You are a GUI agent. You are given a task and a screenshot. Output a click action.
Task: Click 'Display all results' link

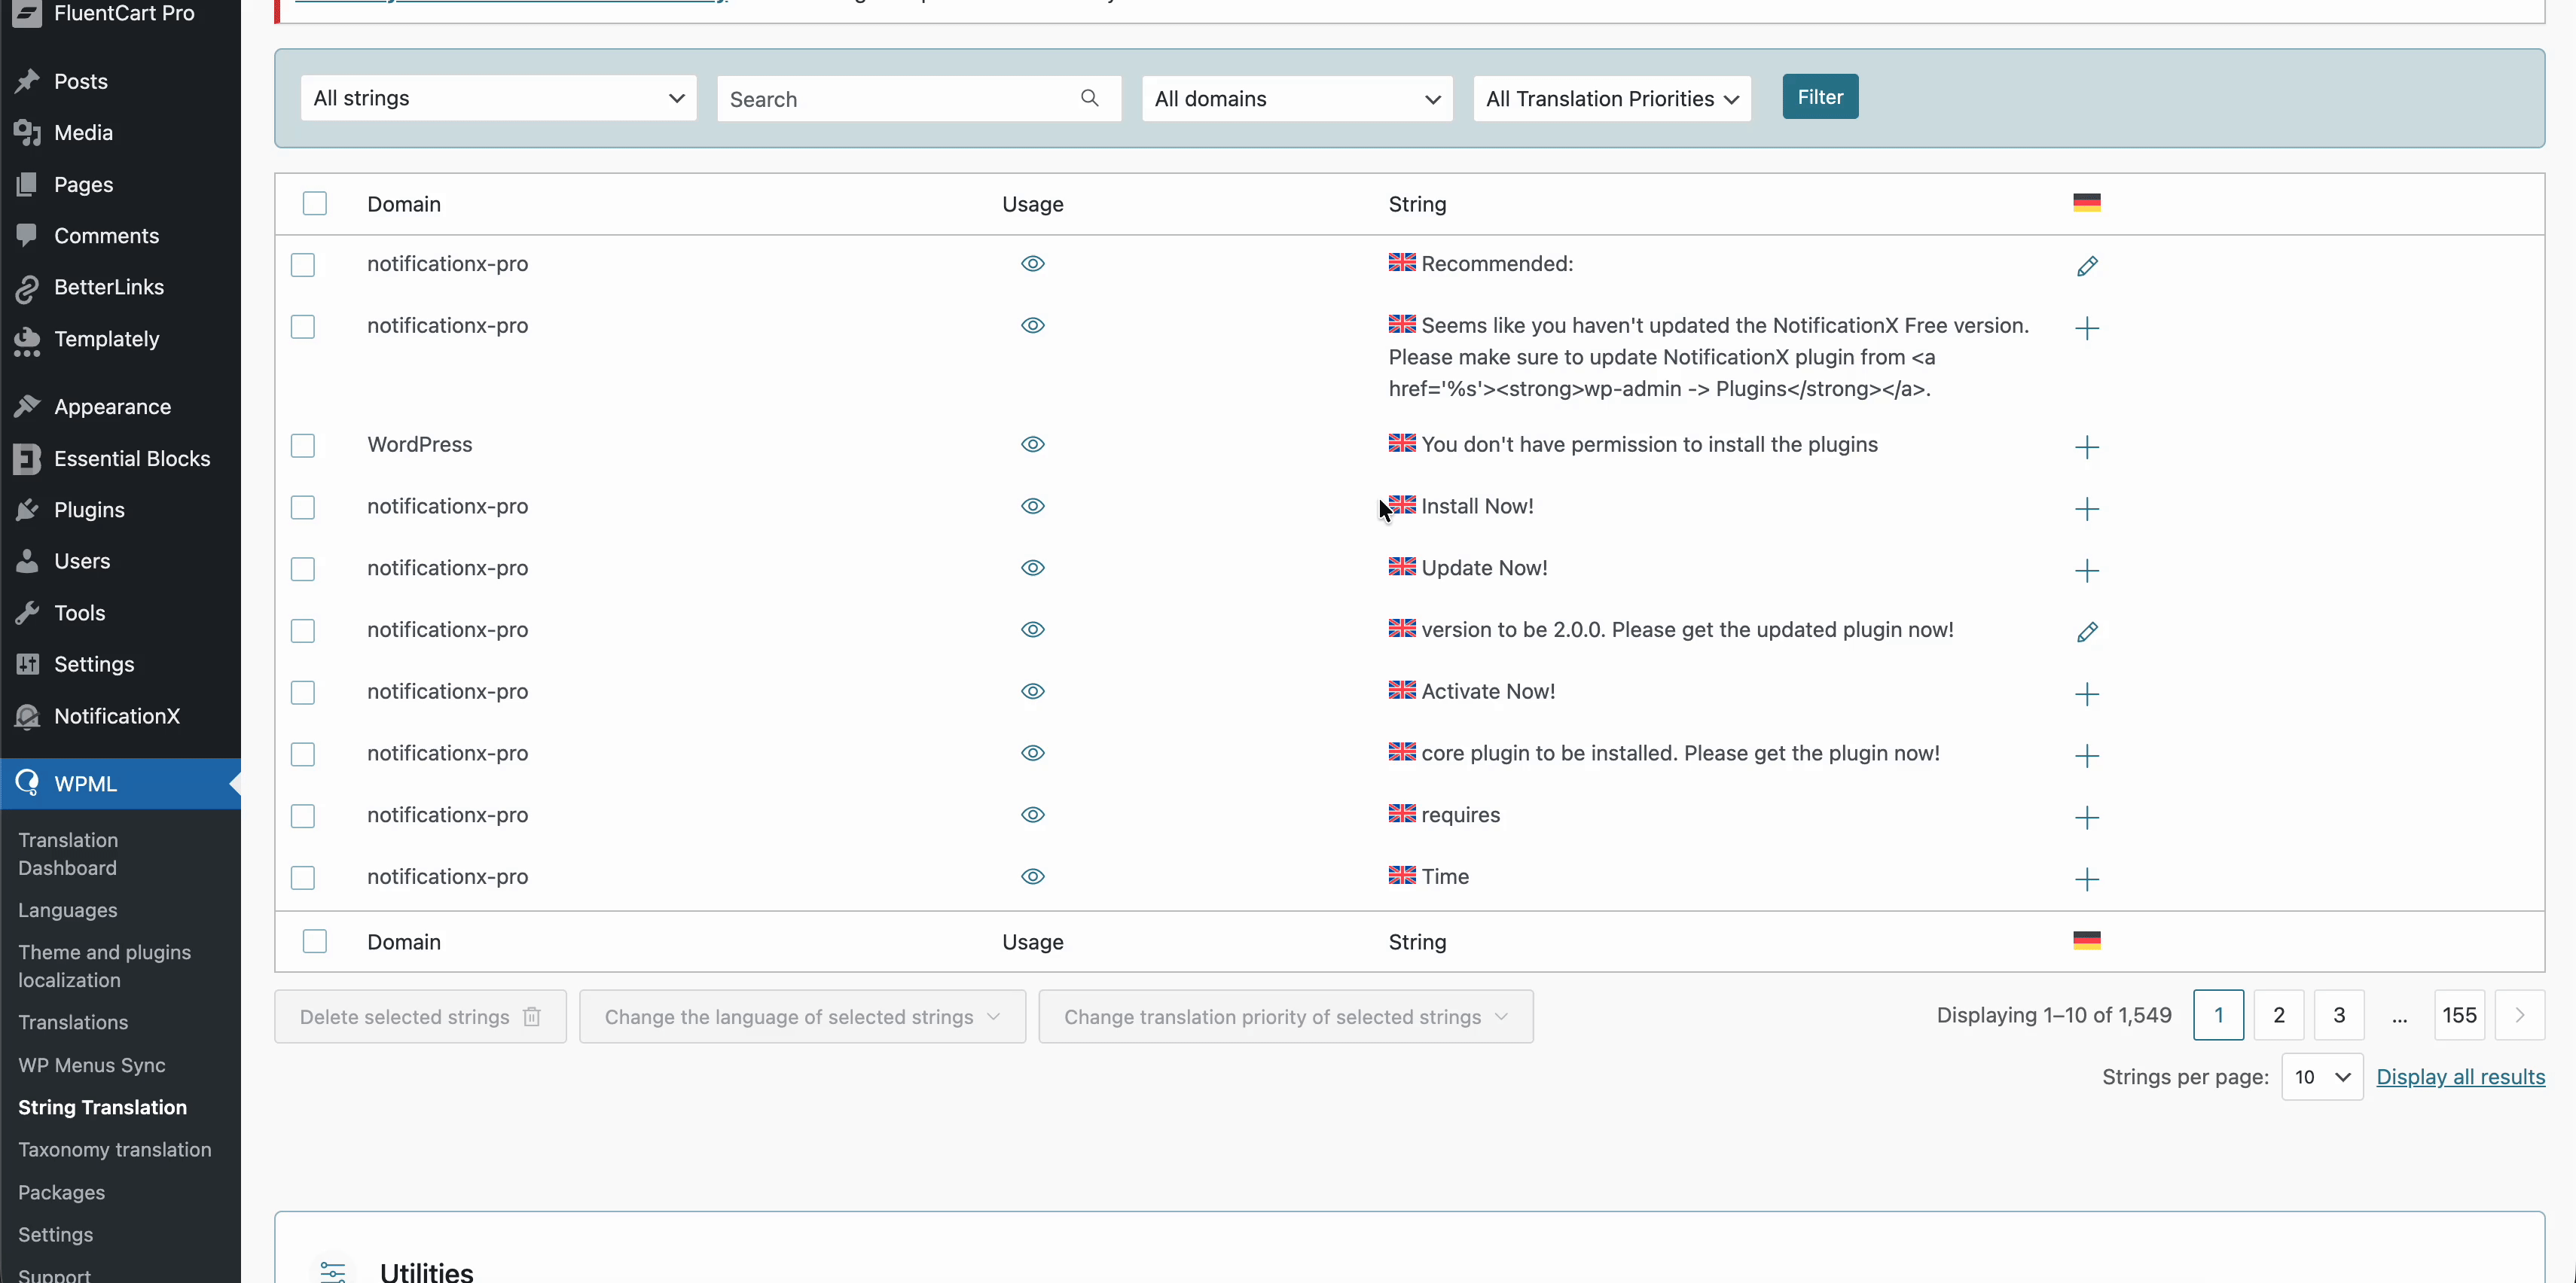coord(2460,1077)
